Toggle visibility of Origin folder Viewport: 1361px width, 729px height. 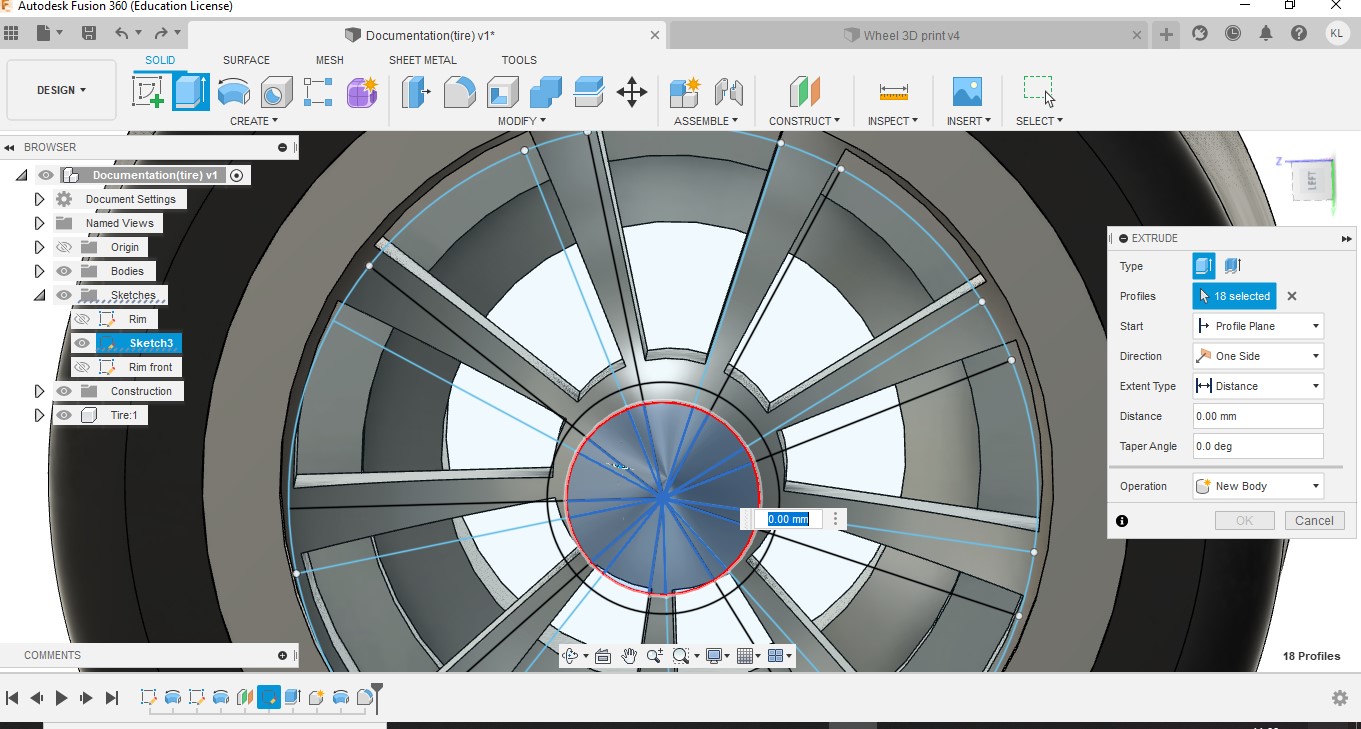pyautogui.click(x=64, y=247)
